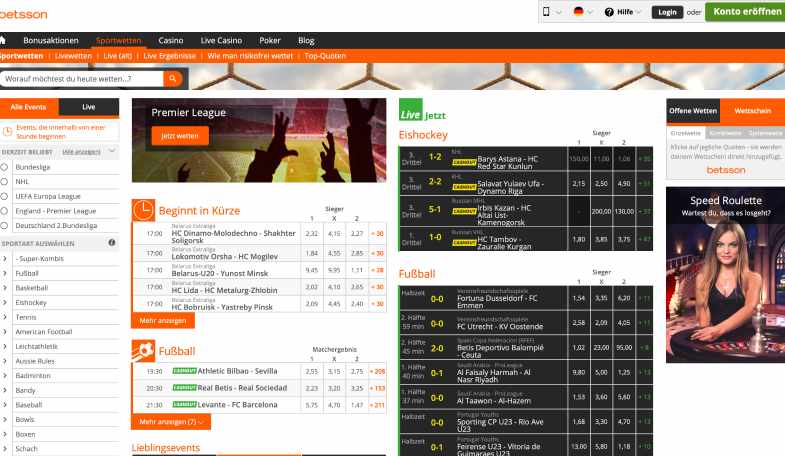Click the Speed Roulette promo image
The width and height of the screenshot is (785, 456).
coord(725,275)
